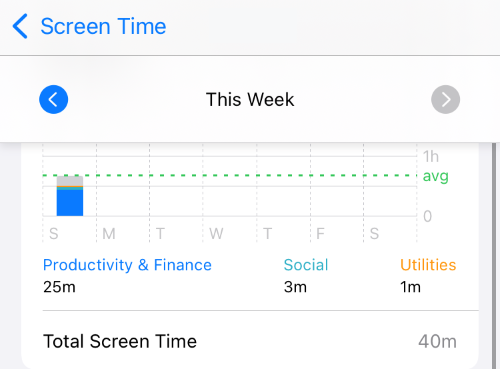Viewport: 500px width, 369px height.
Task: Select the first Tuesday column in the chart
Action: point(176,193)
